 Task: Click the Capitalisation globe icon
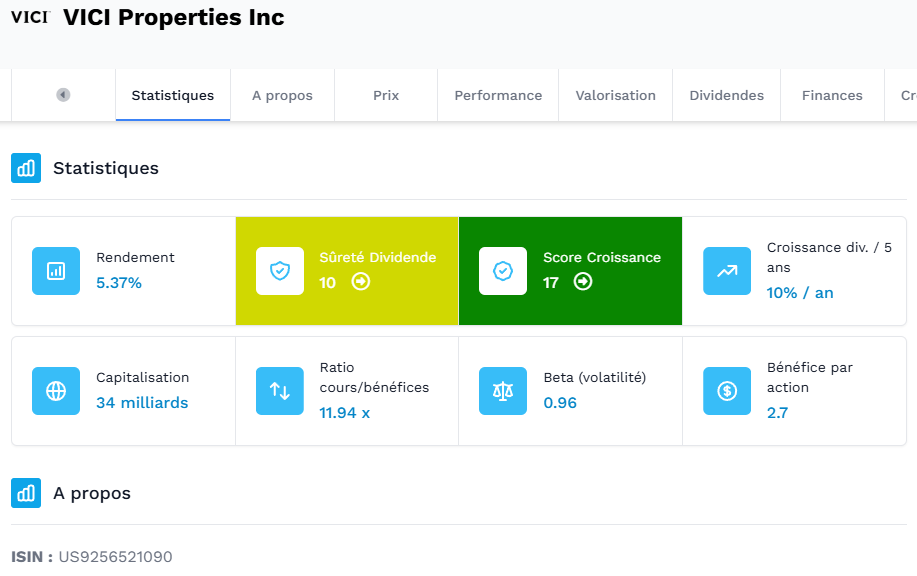(56, 391)
